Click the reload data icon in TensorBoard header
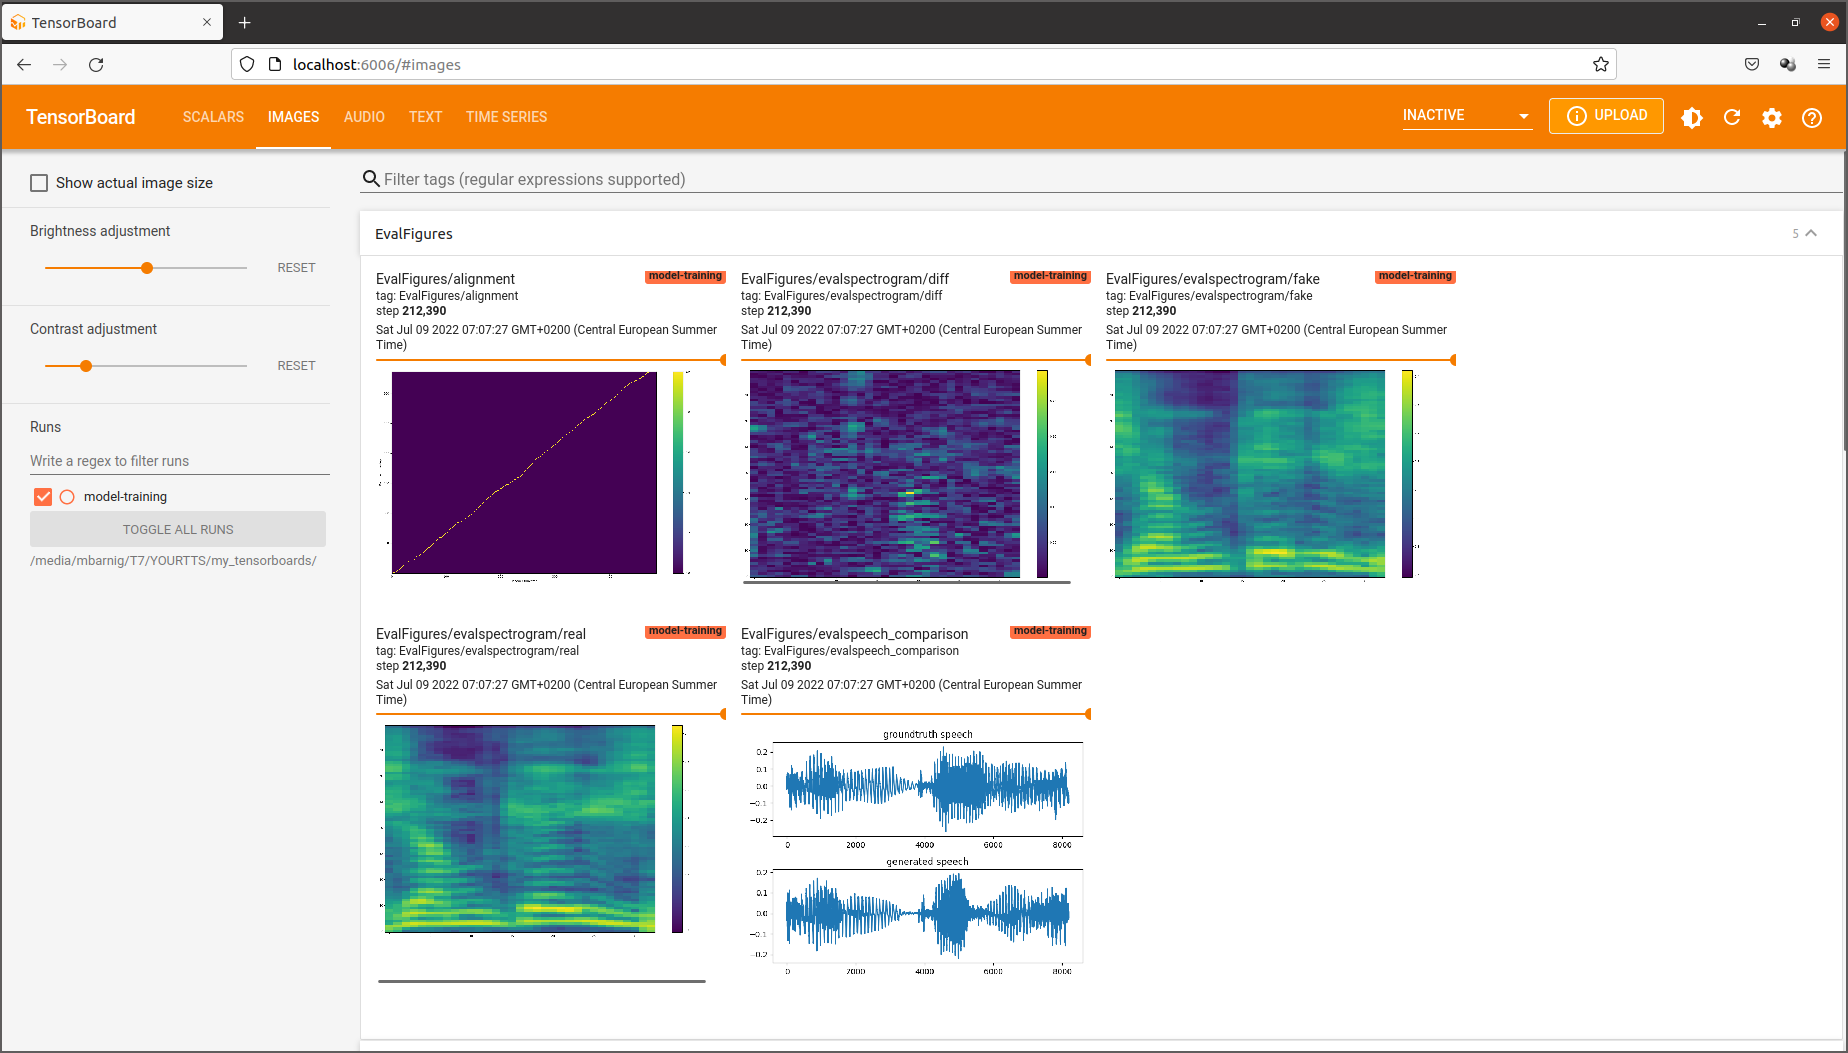The height and width of the screenshot is (1053, 1848). pos(1732,117)
